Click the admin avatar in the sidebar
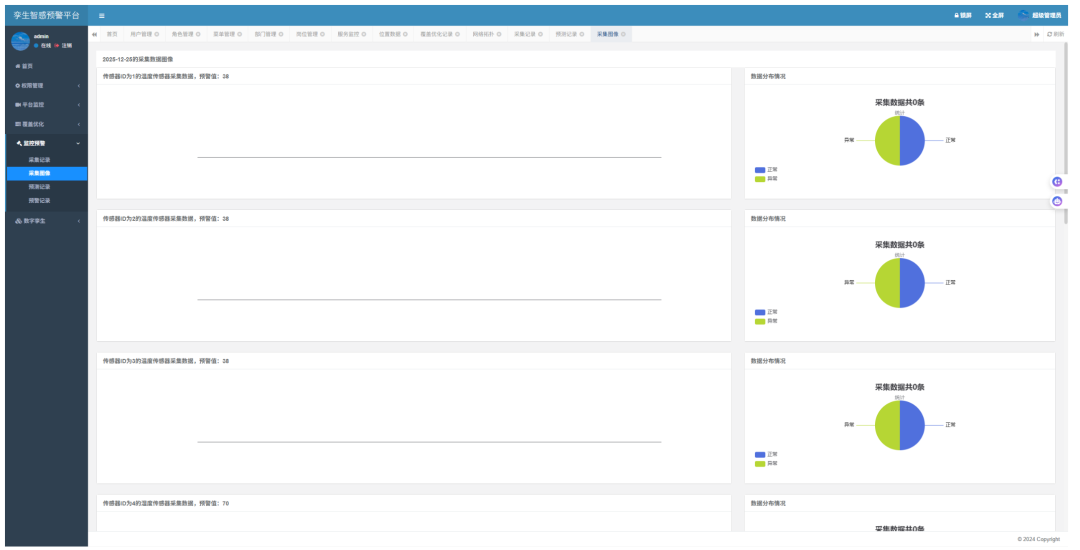 pos(21,41)
